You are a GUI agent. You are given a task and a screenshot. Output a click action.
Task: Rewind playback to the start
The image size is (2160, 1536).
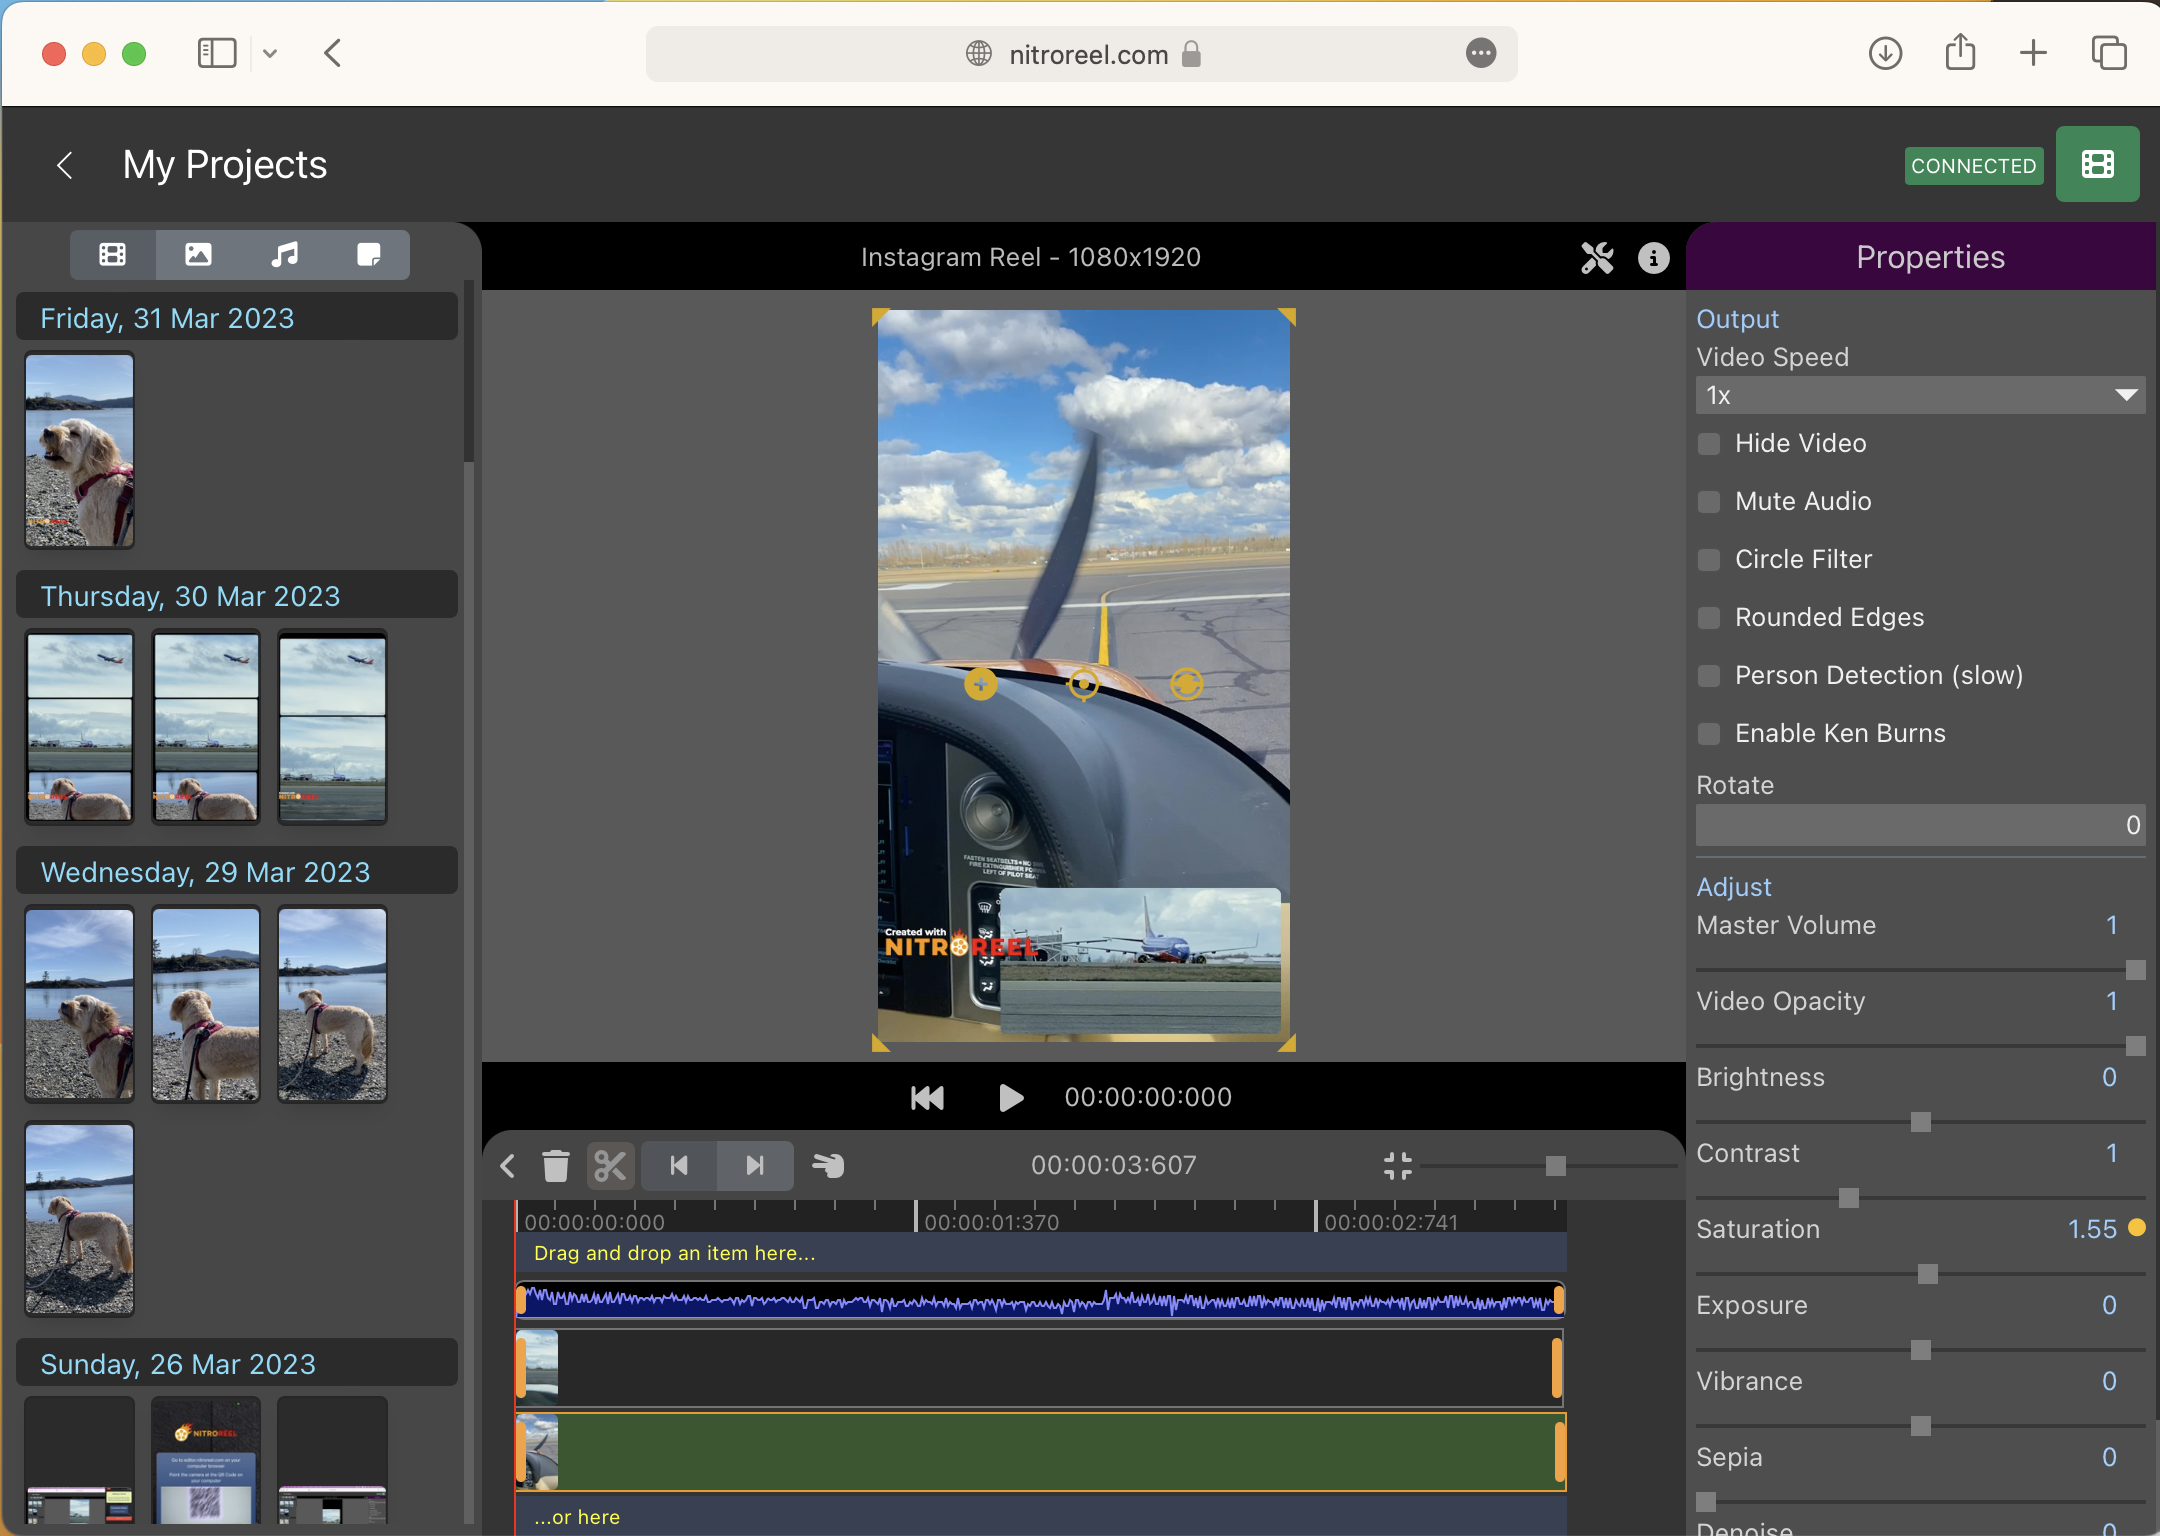pos(927,1098)
